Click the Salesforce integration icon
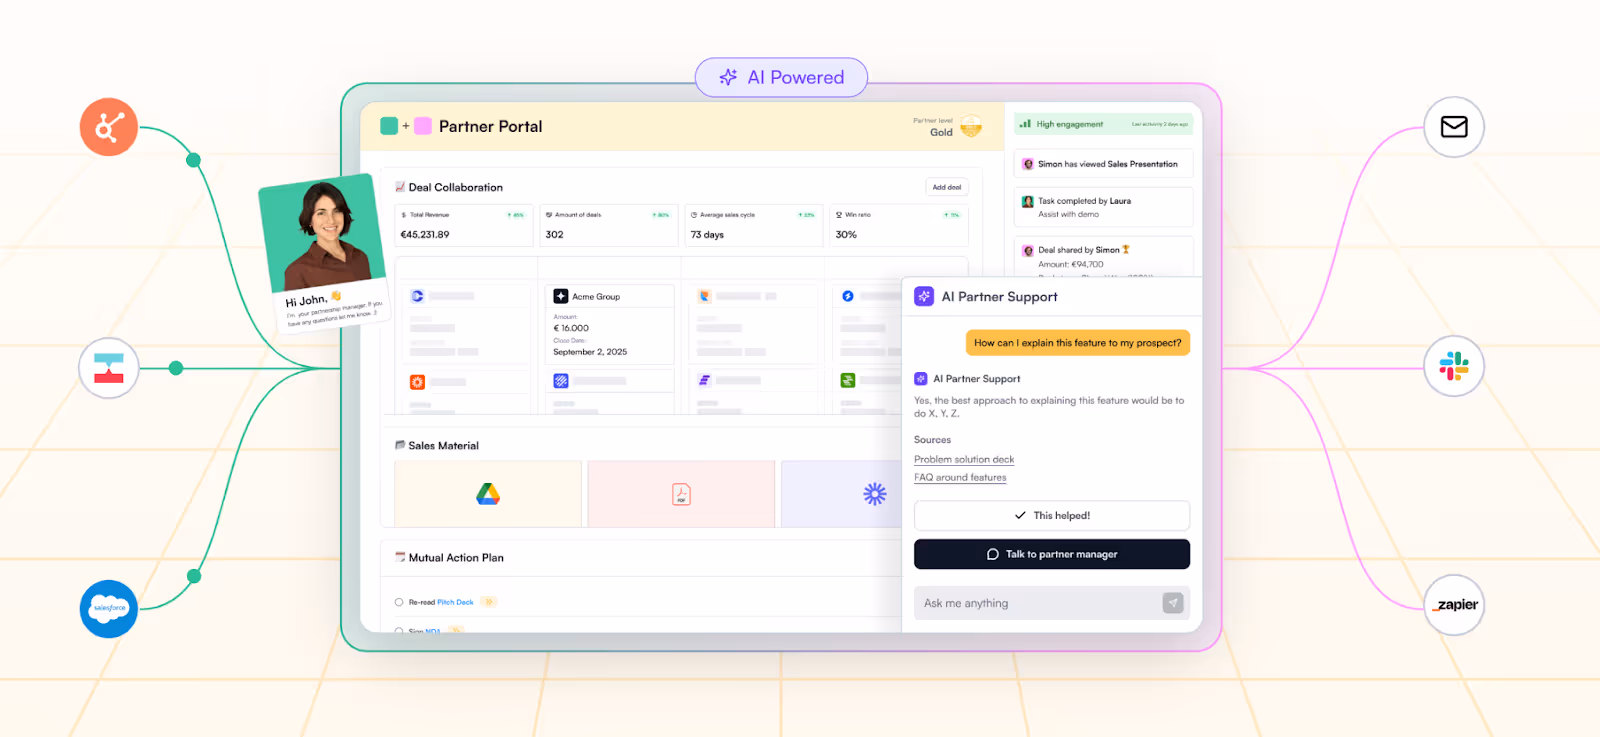1600x737 pixels. (x=109, y=608)
